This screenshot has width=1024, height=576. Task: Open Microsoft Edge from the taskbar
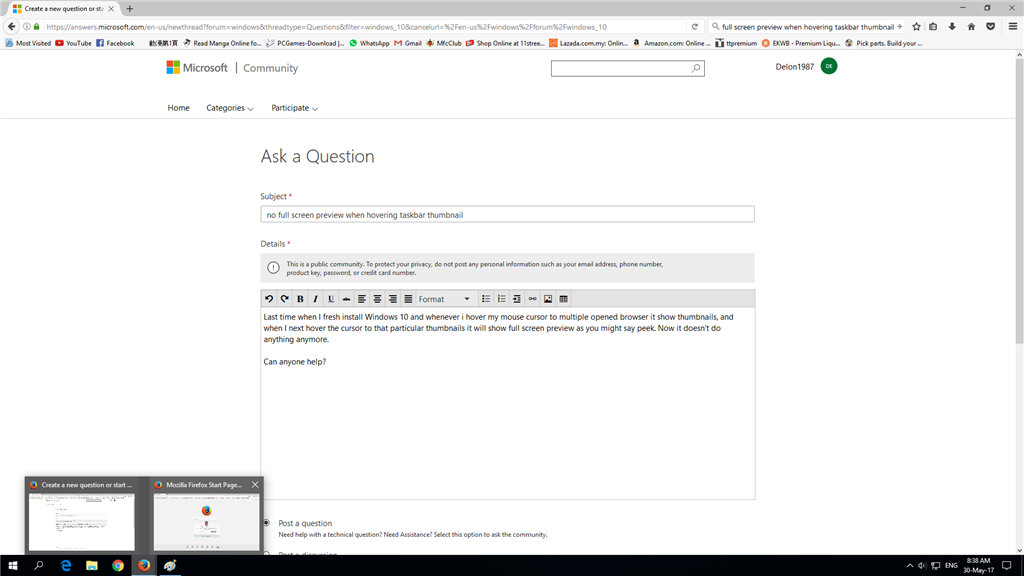pos(65,566)
